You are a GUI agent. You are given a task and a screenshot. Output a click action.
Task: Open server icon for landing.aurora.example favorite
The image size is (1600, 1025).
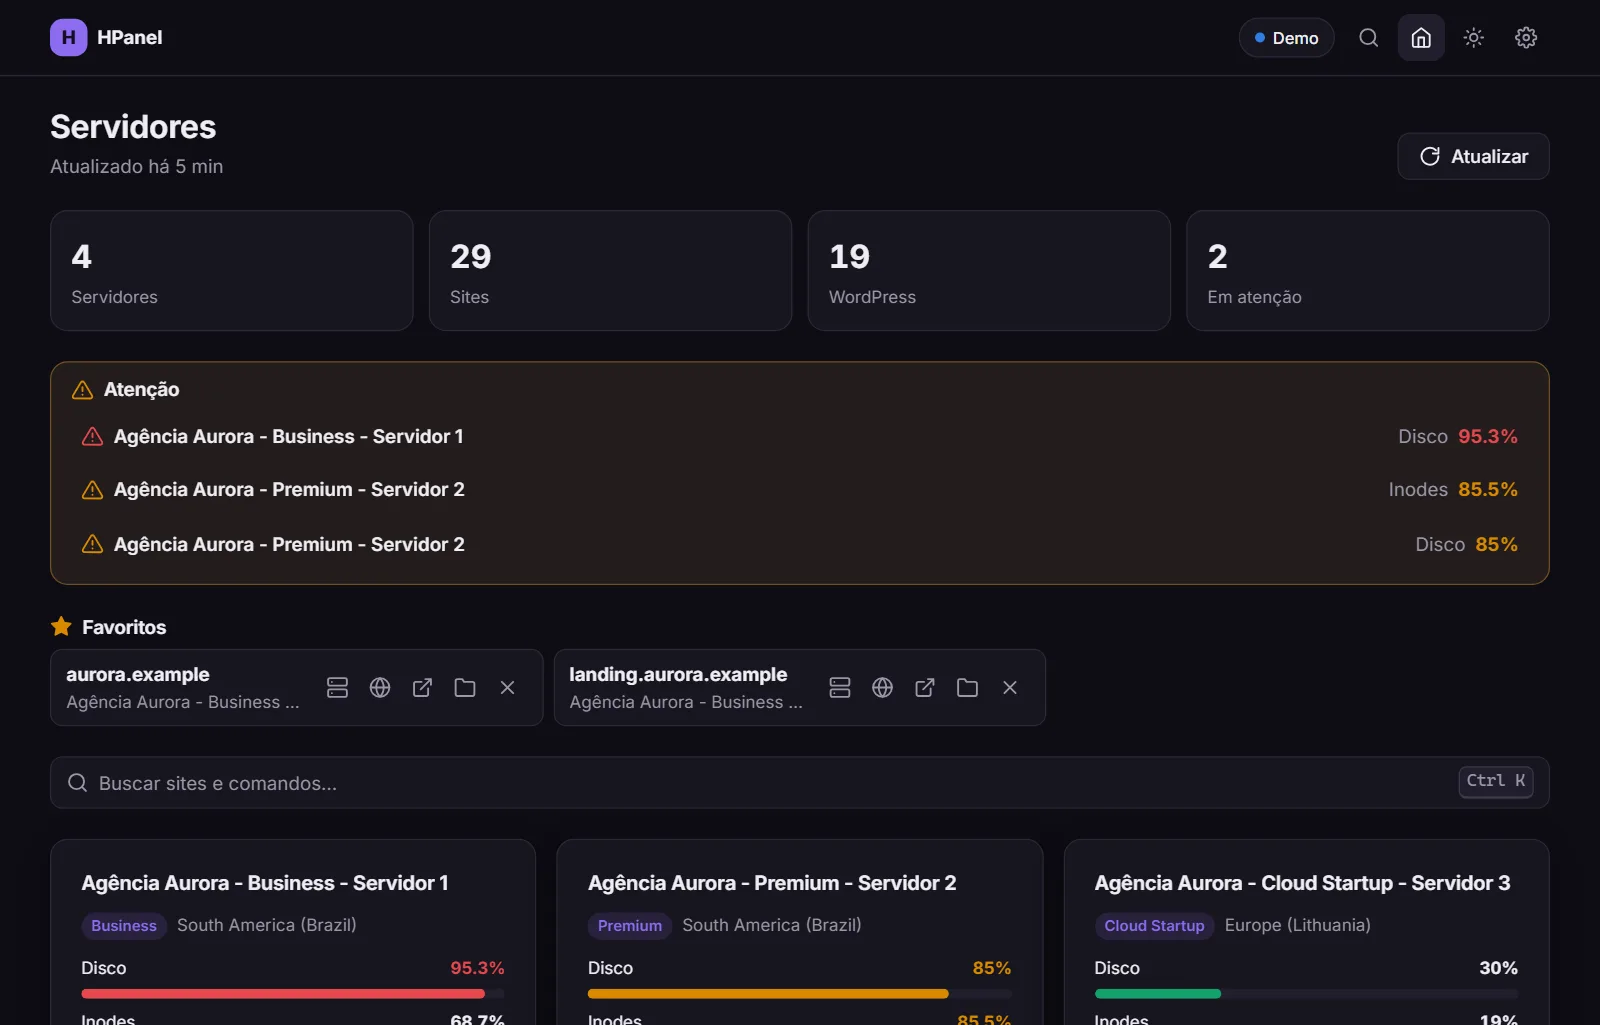pyautogui.click(x=840, y=688)
